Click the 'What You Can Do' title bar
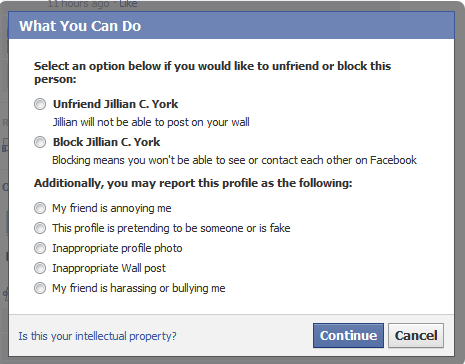465x364 pixels. coord(231,26)
